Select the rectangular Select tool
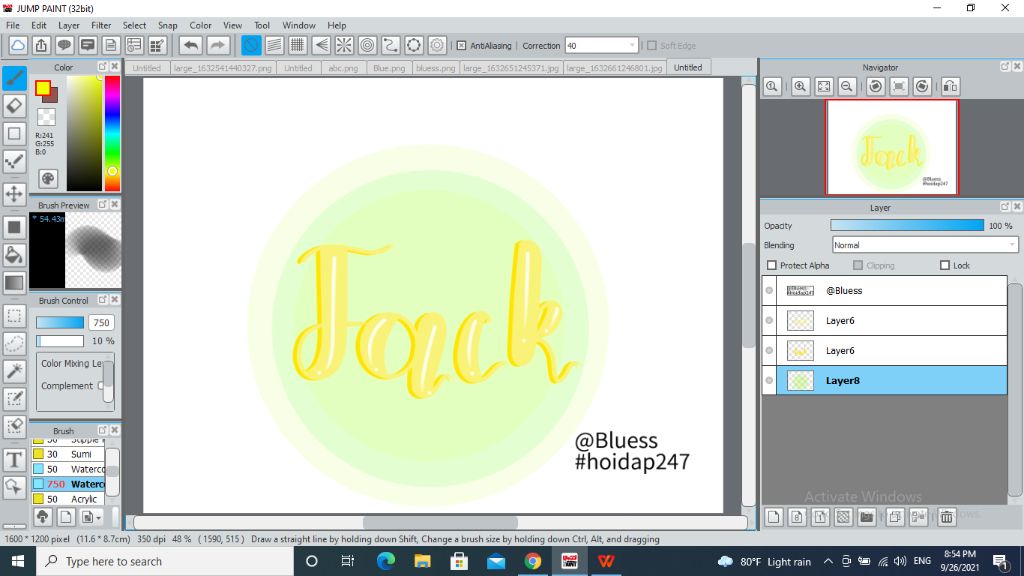The width and height of the screenshot is (1024, 576). (x=14, y=316)
